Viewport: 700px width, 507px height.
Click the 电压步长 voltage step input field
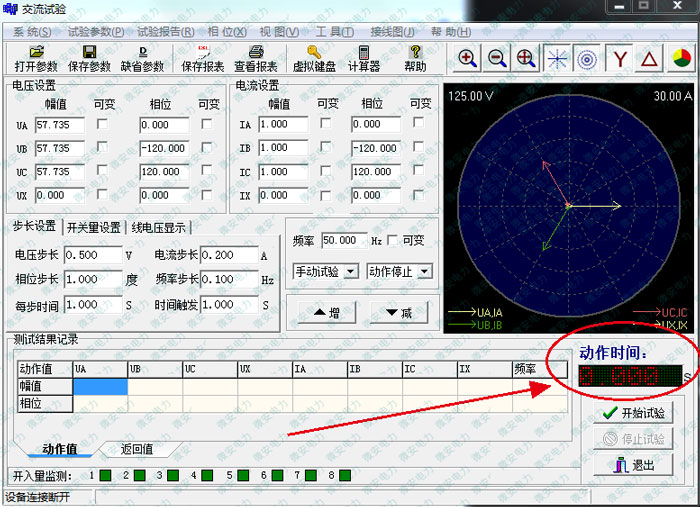pos(94,256)
